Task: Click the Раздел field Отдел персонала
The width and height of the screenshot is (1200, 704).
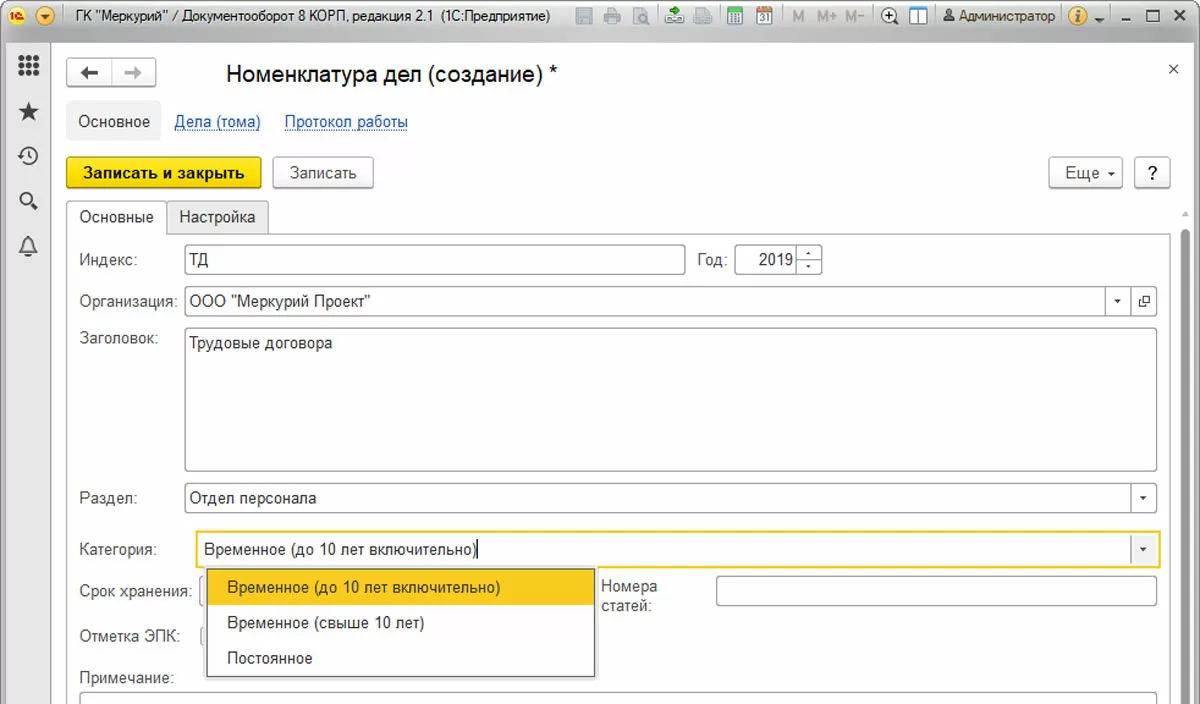Action: [658, 497]
